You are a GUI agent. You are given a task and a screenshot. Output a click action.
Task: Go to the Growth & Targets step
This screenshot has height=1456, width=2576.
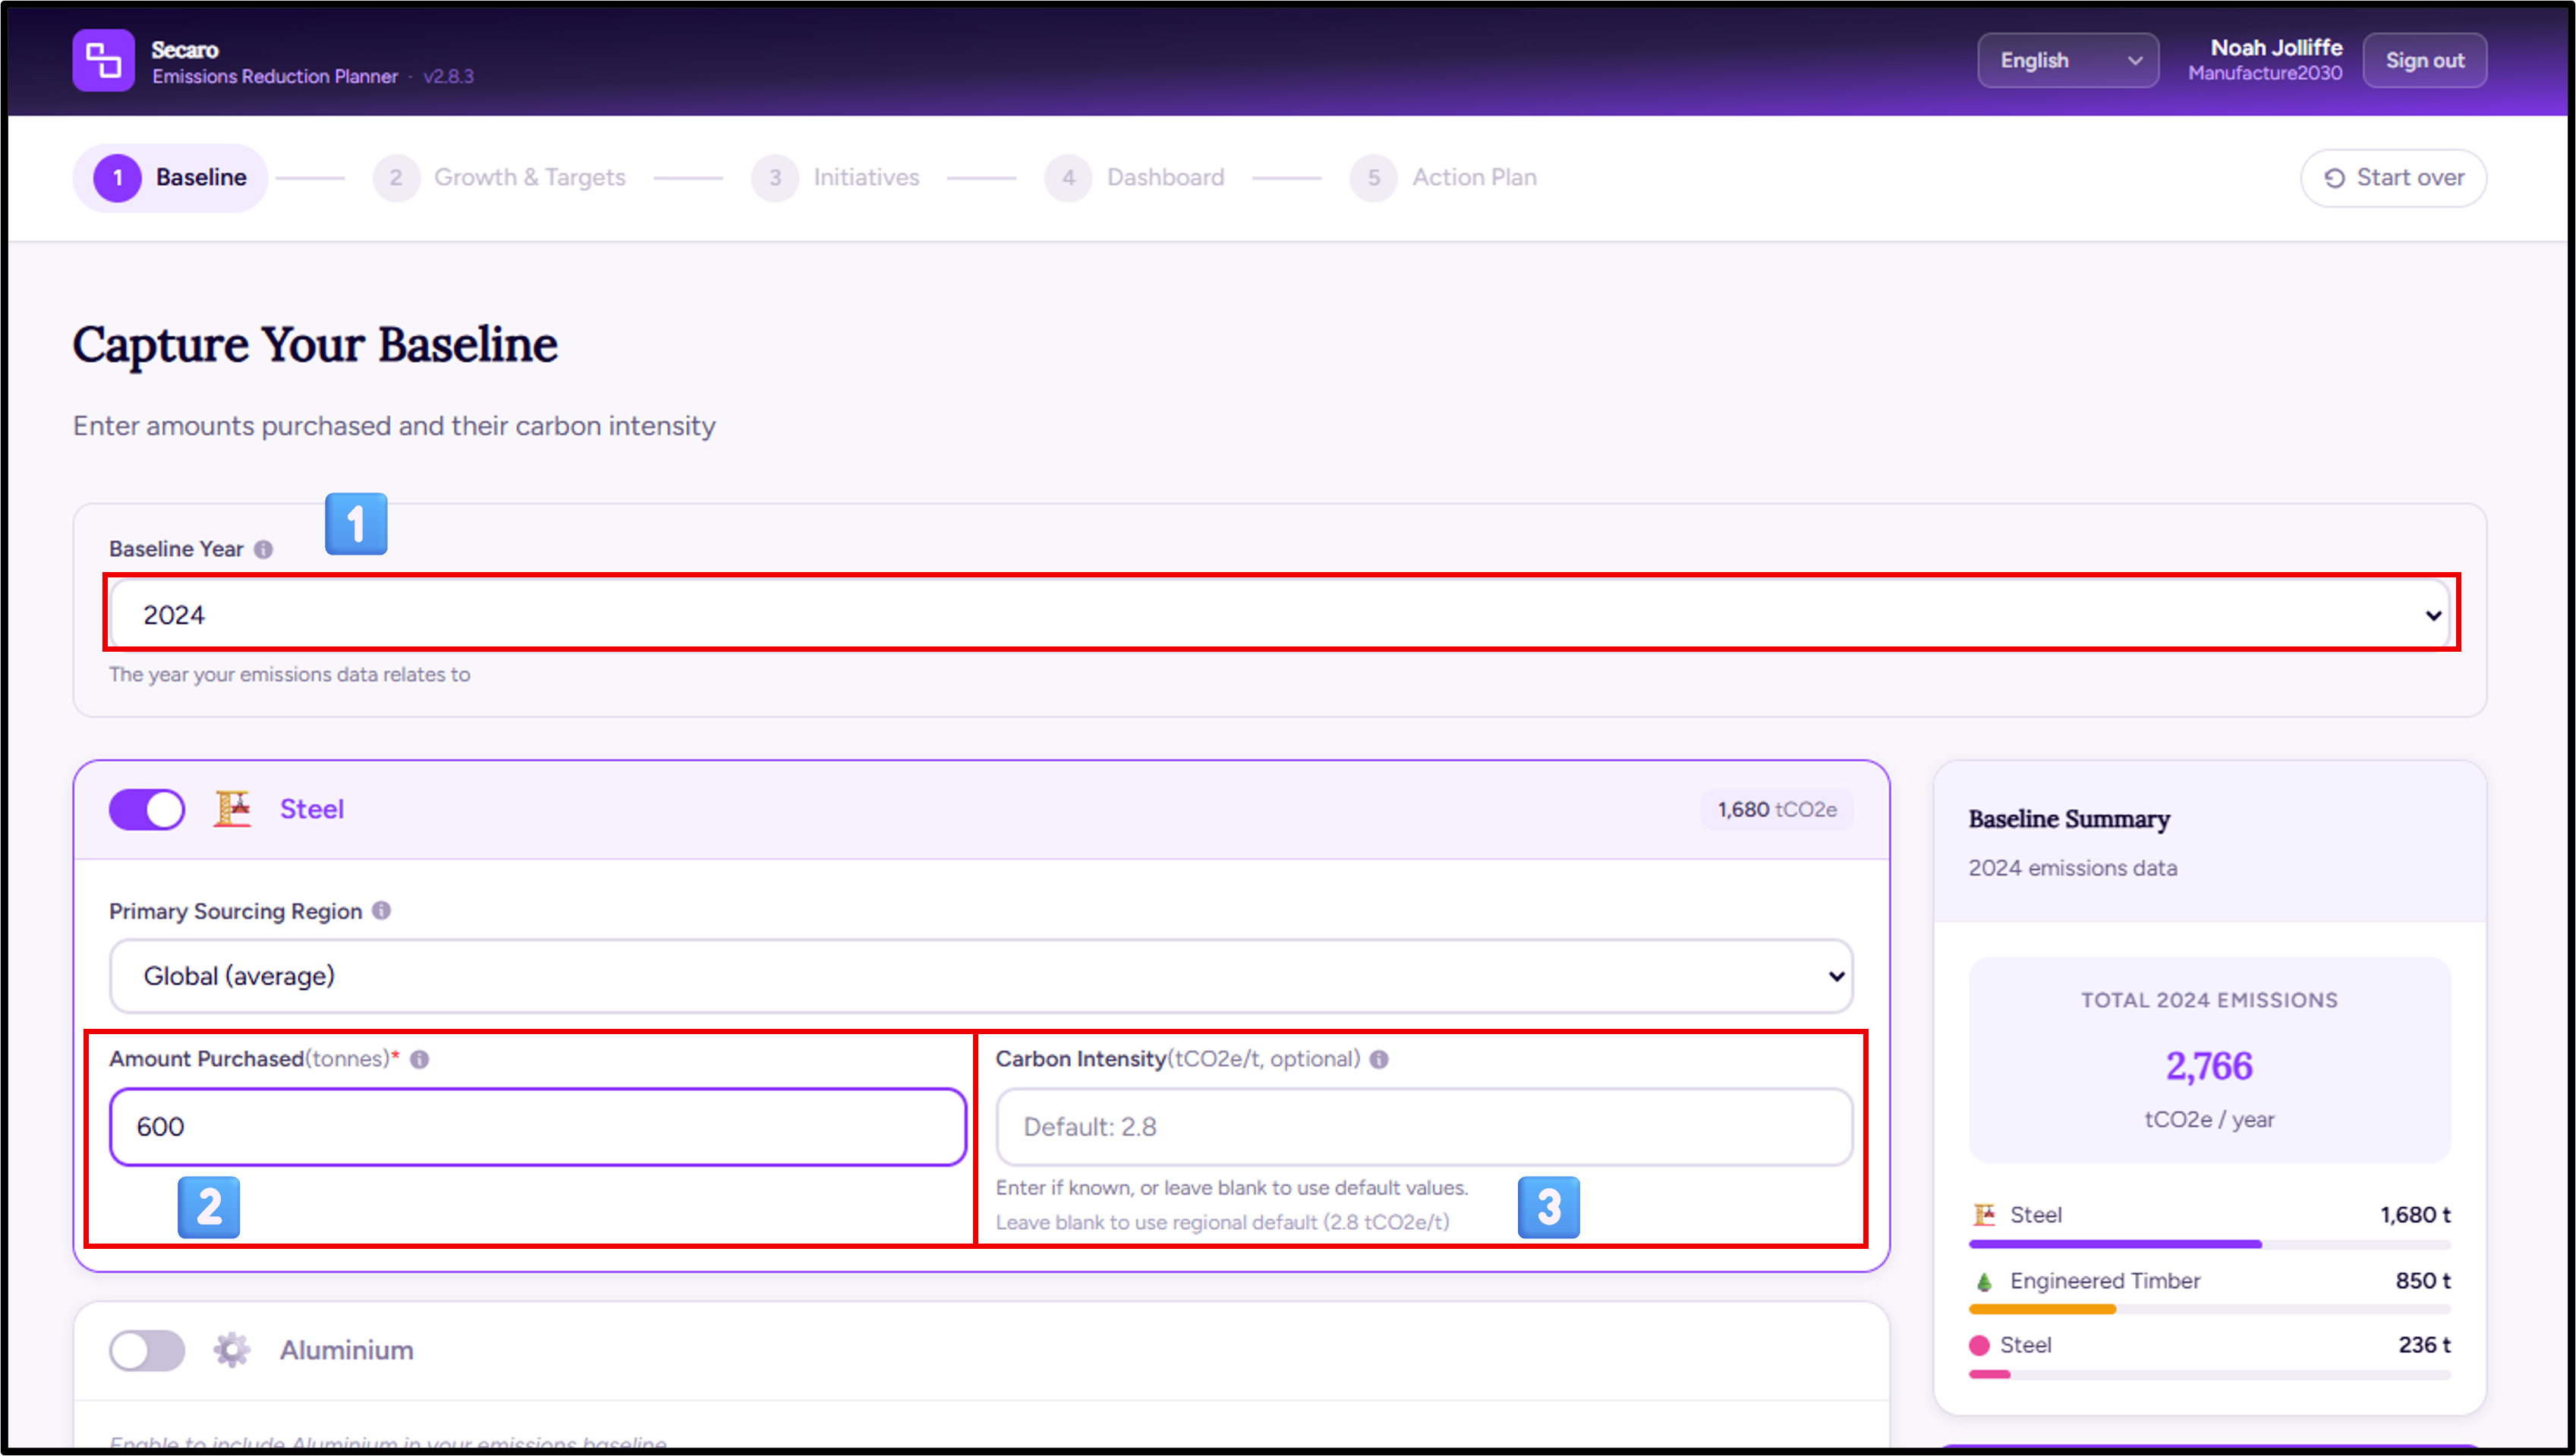[x=500, y=178]
